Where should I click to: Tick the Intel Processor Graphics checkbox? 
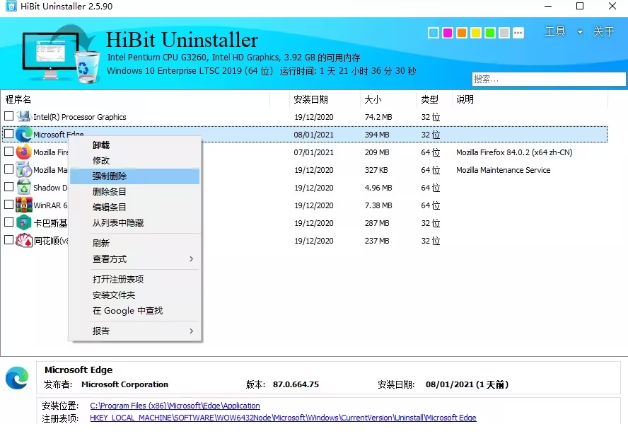(x=8, y=116)
